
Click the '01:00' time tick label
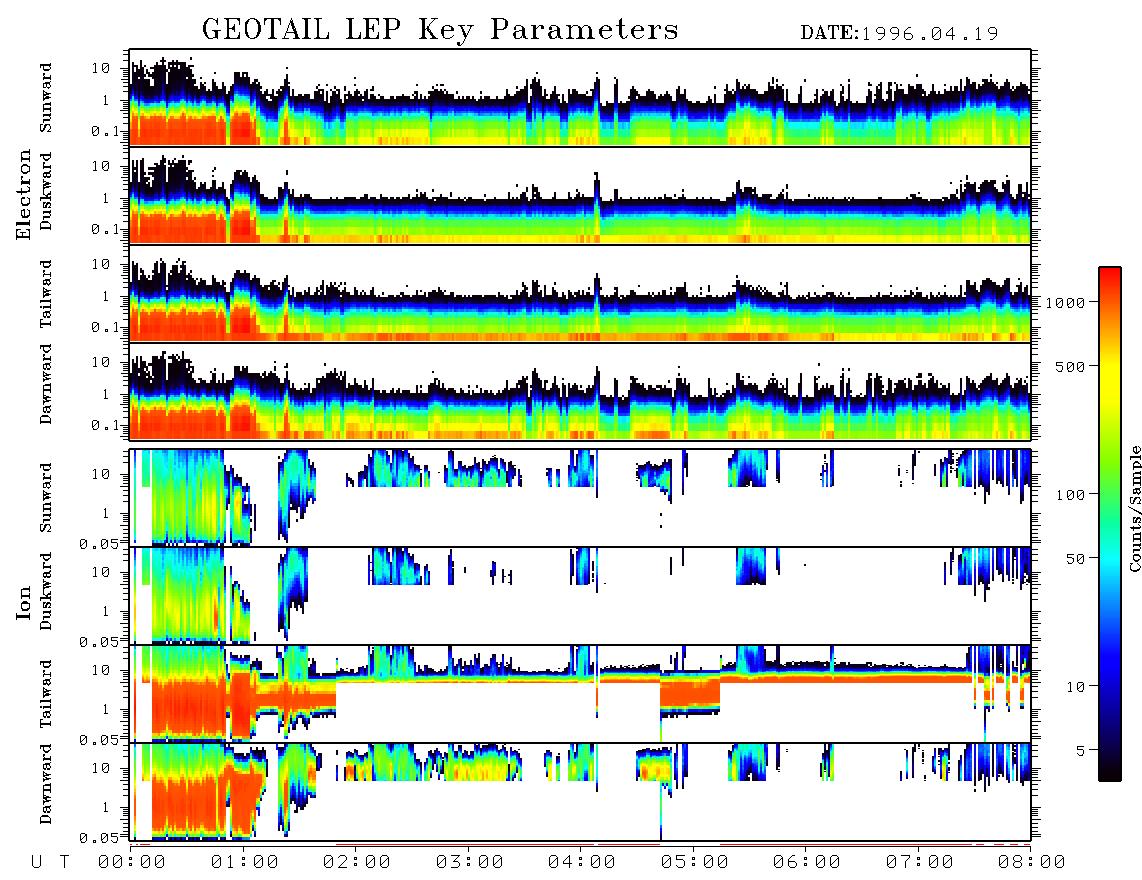[245, 863]
